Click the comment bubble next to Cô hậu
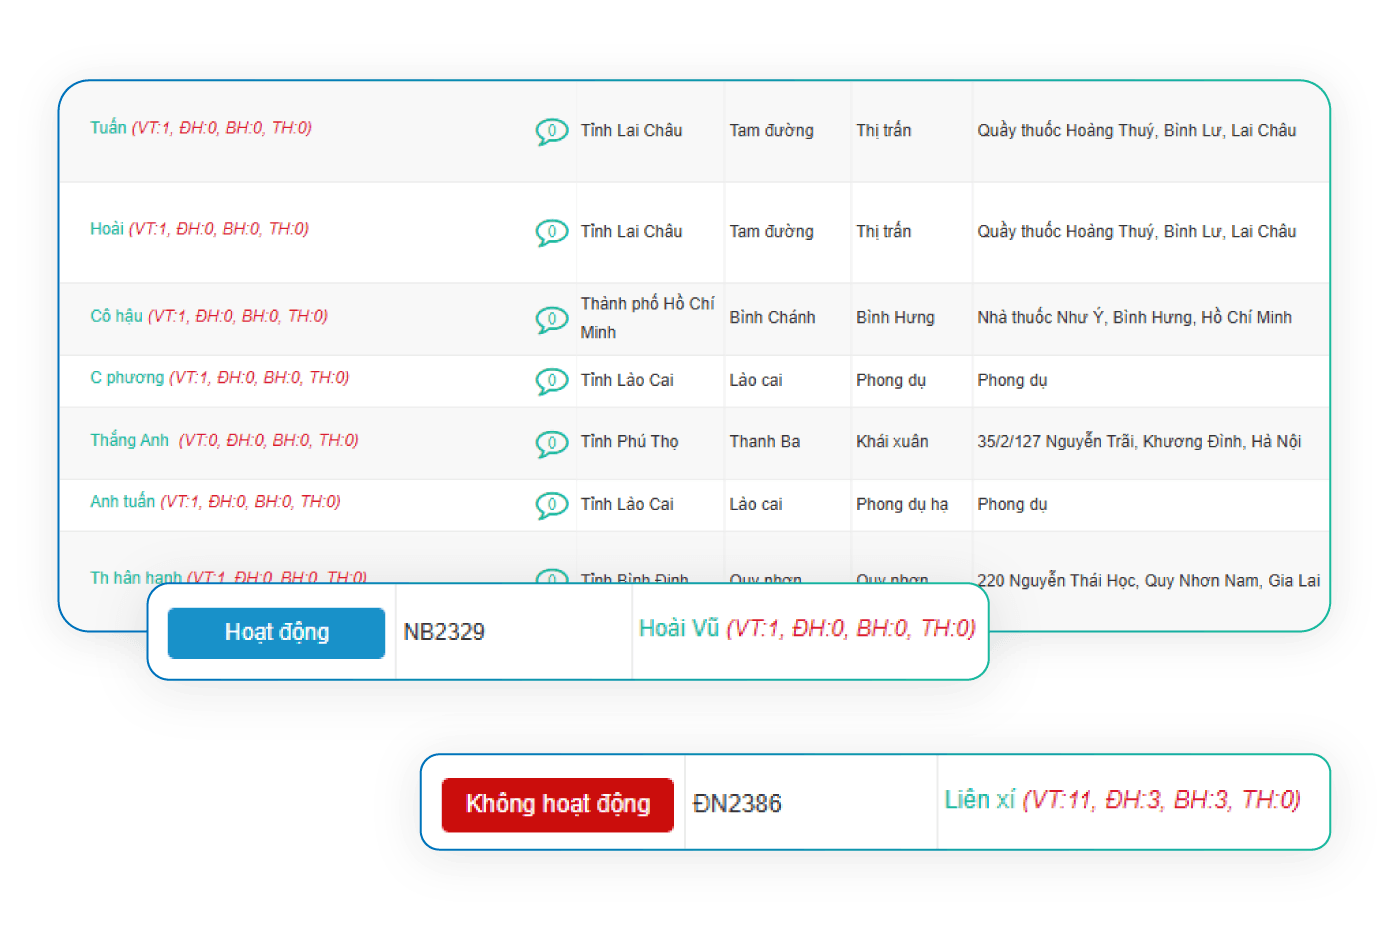The height and width of the screenshot is (934, 1387). 551,319
